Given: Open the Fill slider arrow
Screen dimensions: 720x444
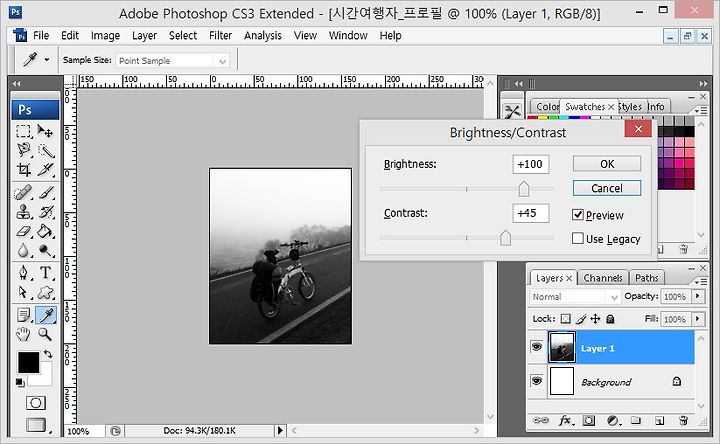Looking at the screenshot, I should coord(698,318).
